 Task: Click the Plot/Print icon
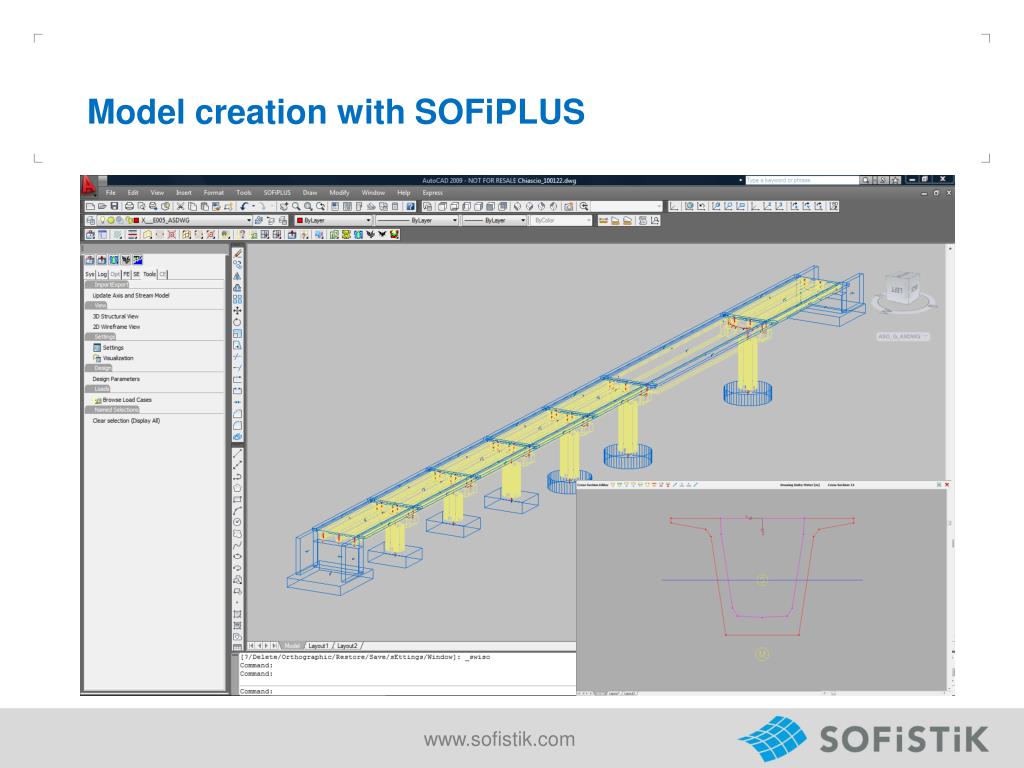pyautogui.click(x=129, y=206)
